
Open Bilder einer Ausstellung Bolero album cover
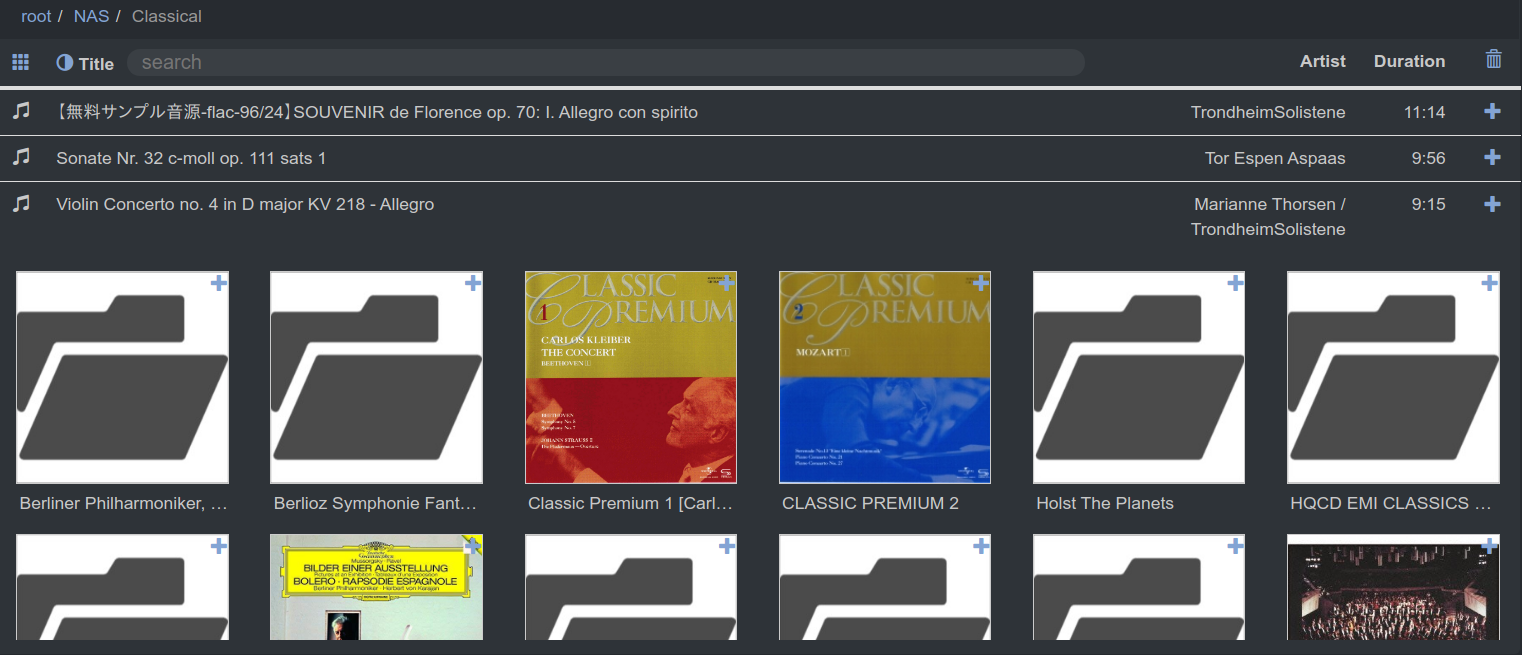pos(376,587)
